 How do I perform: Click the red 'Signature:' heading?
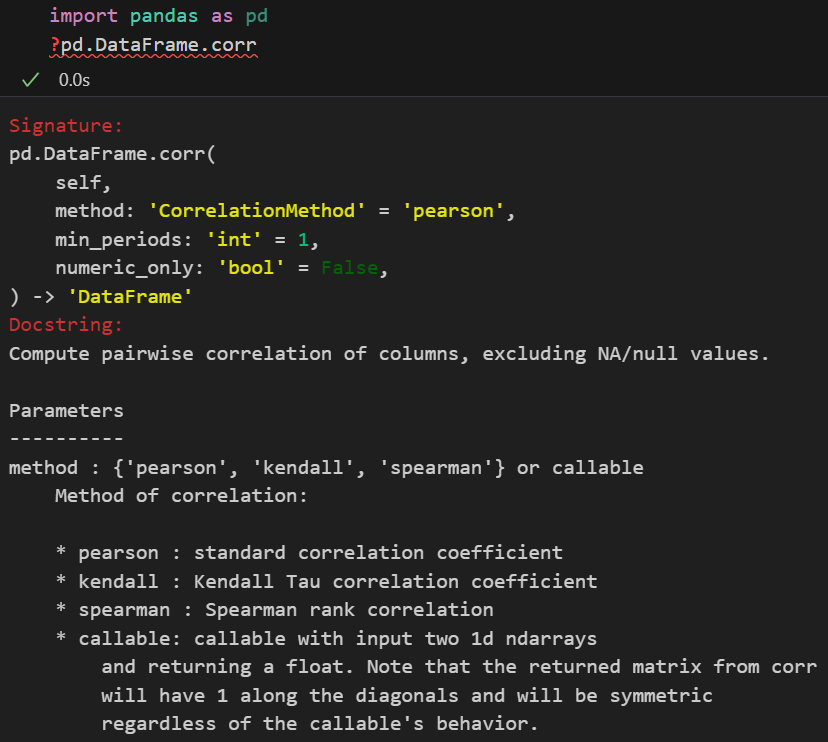(x=65, y=126)
